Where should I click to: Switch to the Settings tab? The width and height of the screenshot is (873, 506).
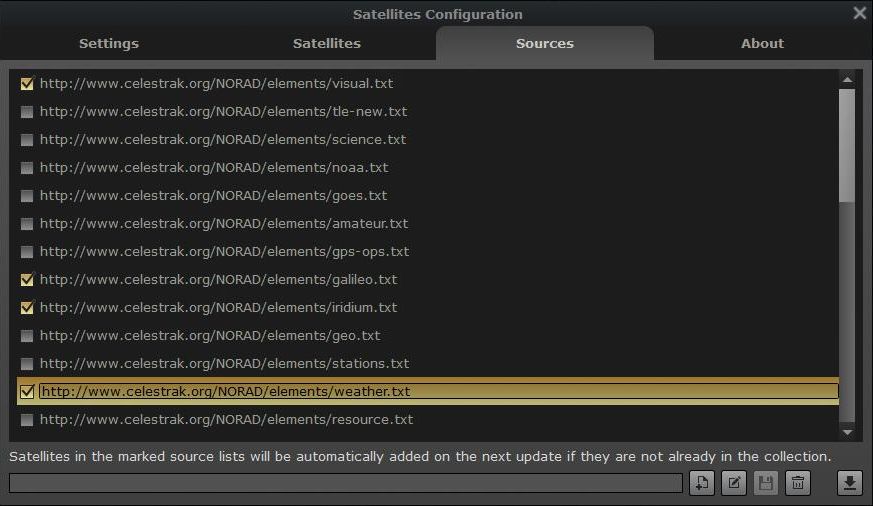[109, 44]
